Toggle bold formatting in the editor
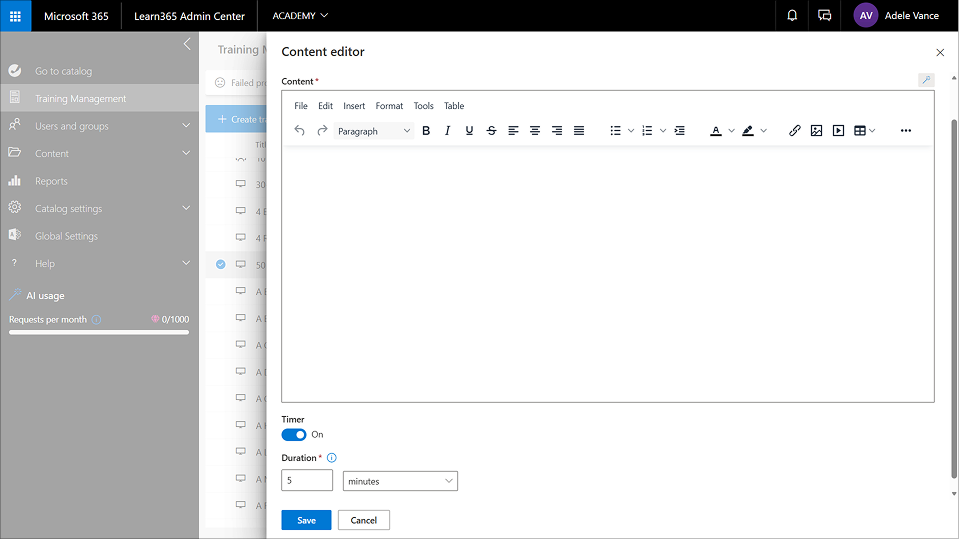959x539 pixels. pyautogui.click(x=426, y=131)
